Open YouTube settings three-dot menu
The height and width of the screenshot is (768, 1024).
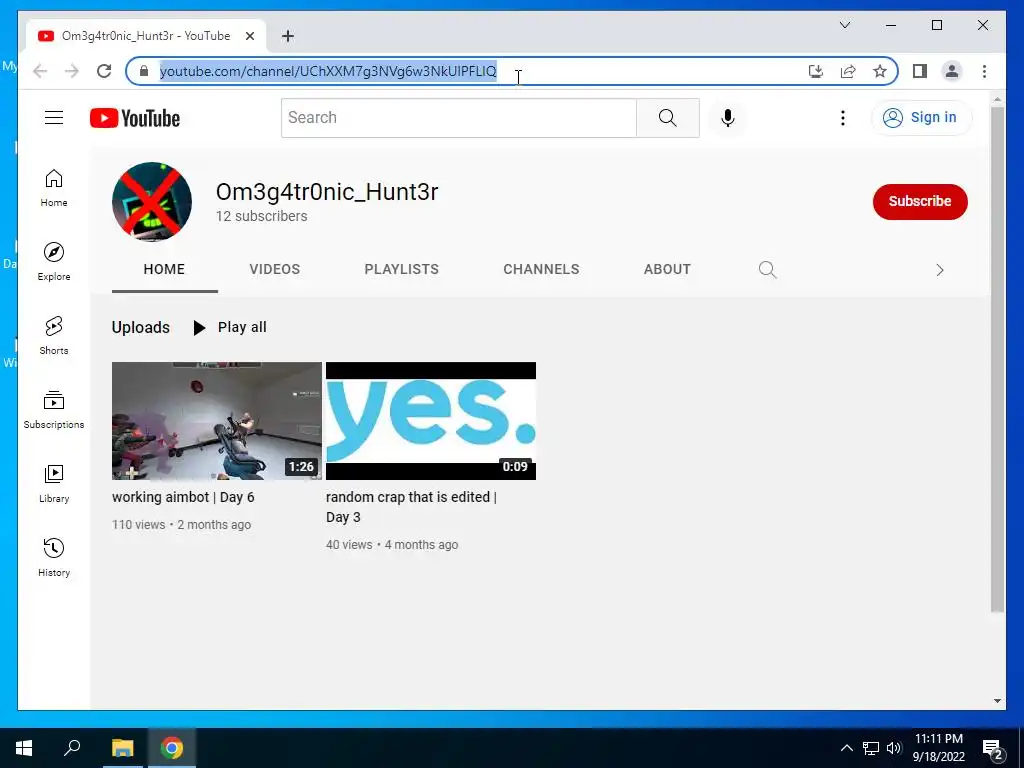coord(842,118)
